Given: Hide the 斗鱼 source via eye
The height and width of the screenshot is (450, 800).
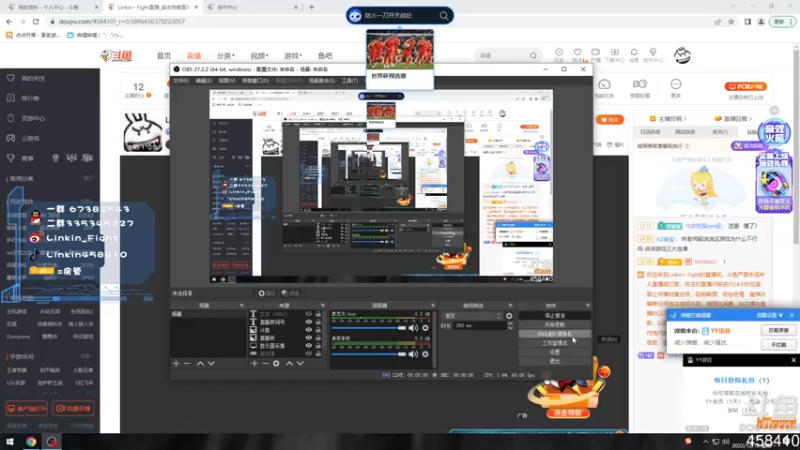Looking at the screenshot, I should tap(308, 330).
